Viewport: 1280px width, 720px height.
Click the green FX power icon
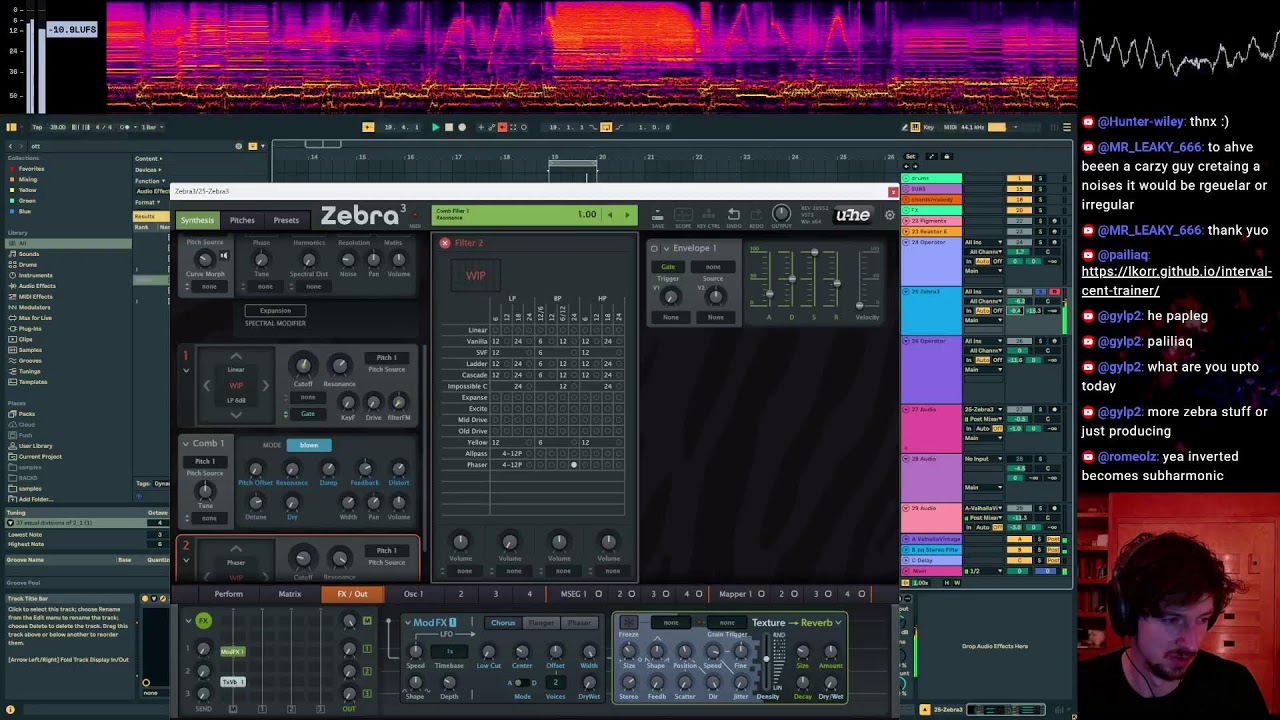click(204, 621)
